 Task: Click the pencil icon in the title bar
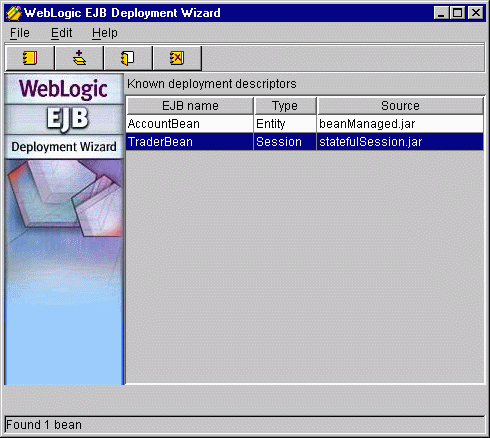tap(14, 13)
